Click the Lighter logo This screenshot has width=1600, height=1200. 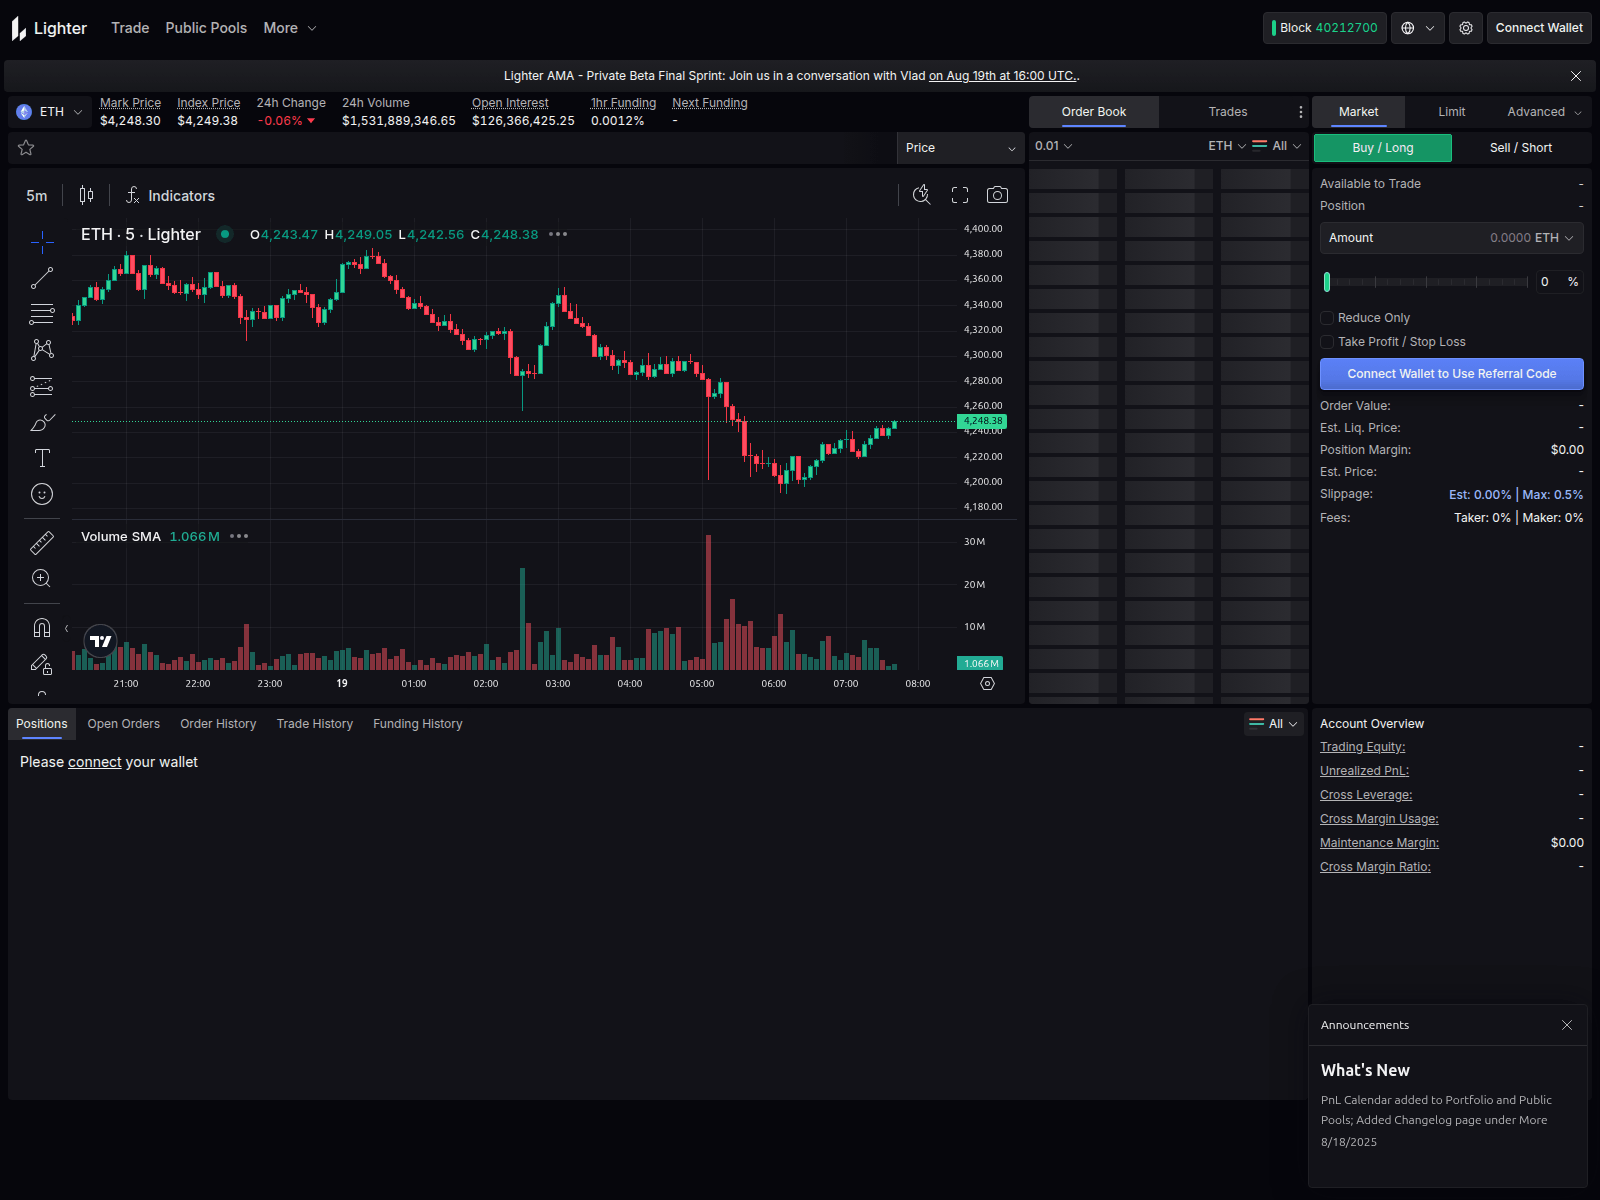coord(50,29)
